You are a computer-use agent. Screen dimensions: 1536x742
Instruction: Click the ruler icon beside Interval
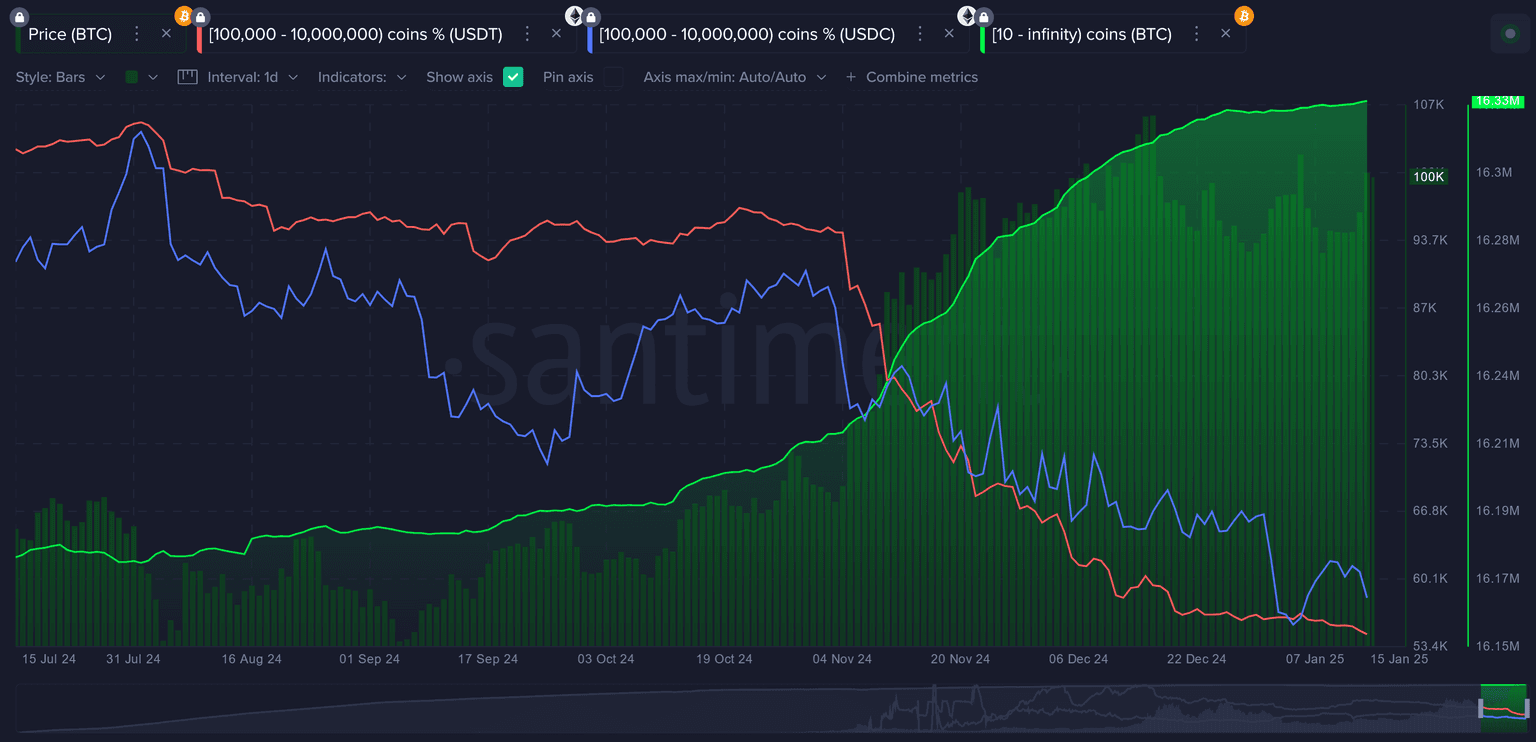(187, 77)
